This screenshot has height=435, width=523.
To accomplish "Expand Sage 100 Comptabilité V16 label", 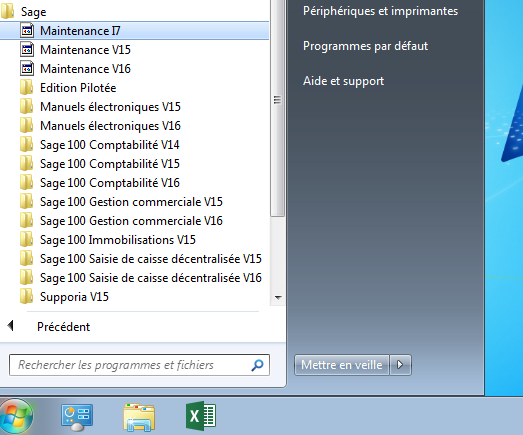I will pos(110,183).
